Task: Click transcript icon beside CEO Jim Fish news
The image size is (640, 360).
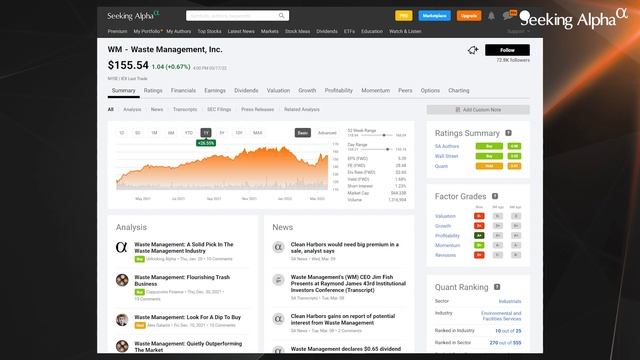Action: pos(278,280)
